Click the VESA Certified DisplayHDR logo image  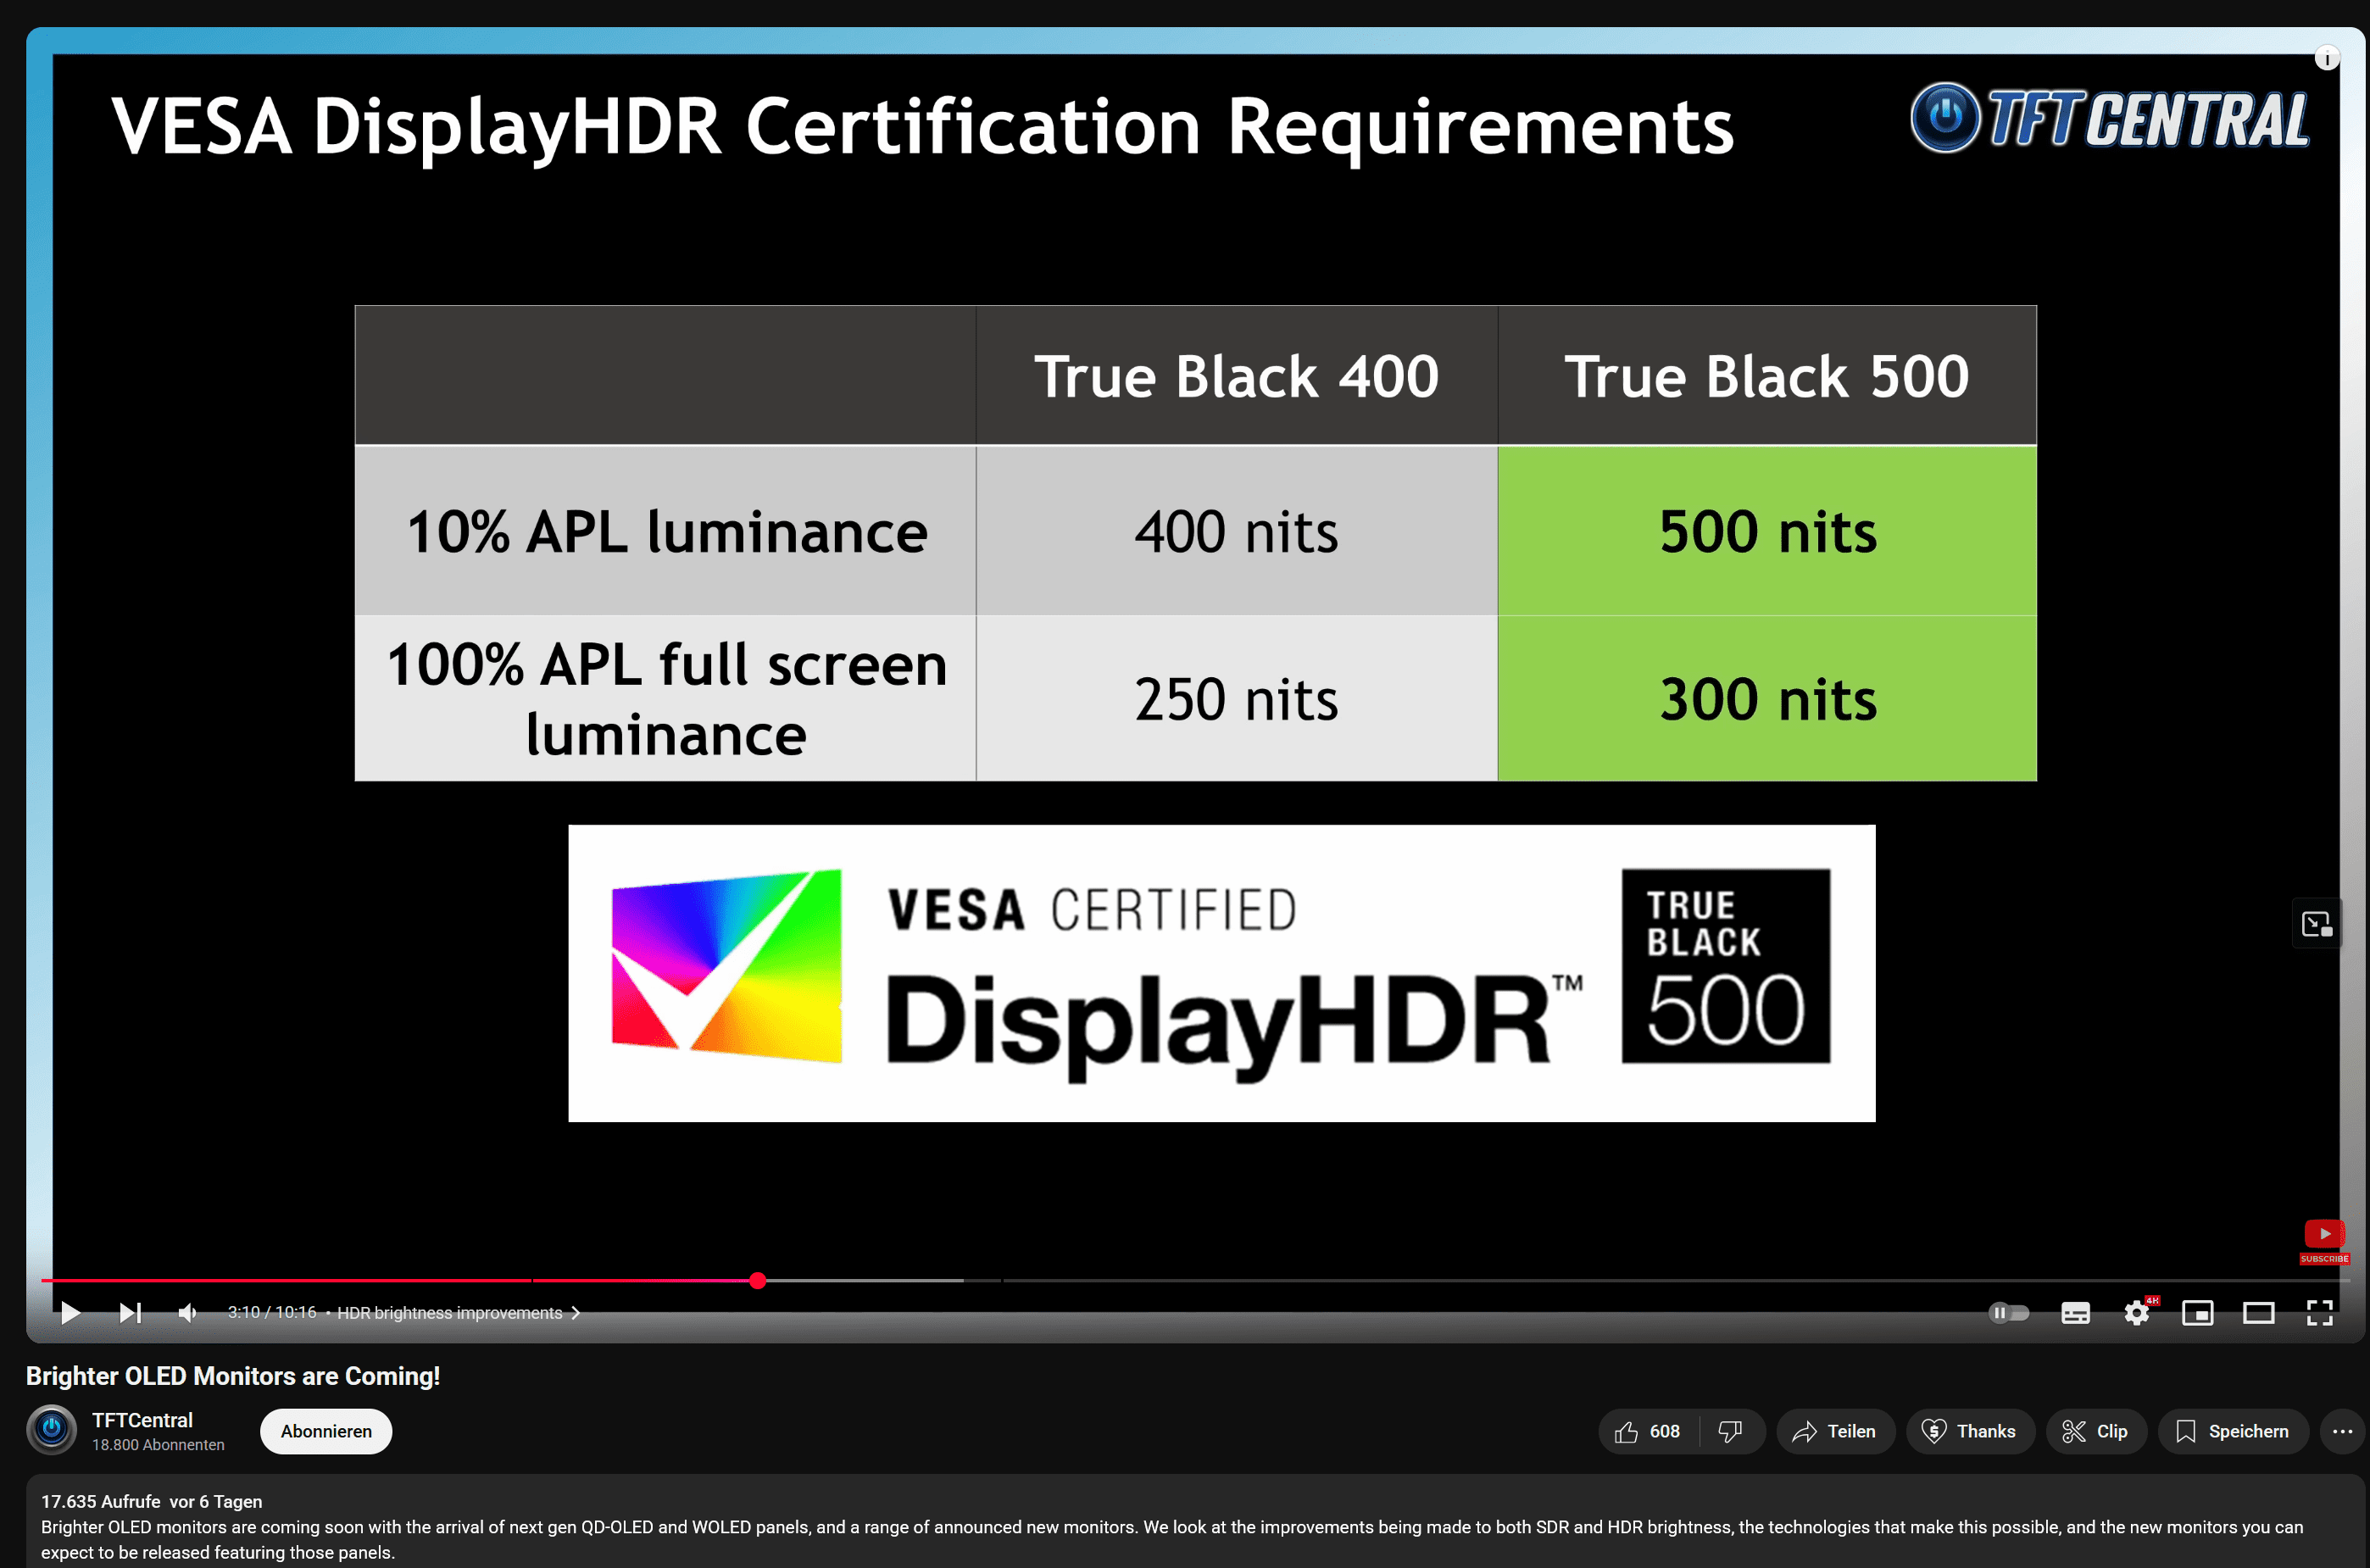click(x=1221, y=973)
